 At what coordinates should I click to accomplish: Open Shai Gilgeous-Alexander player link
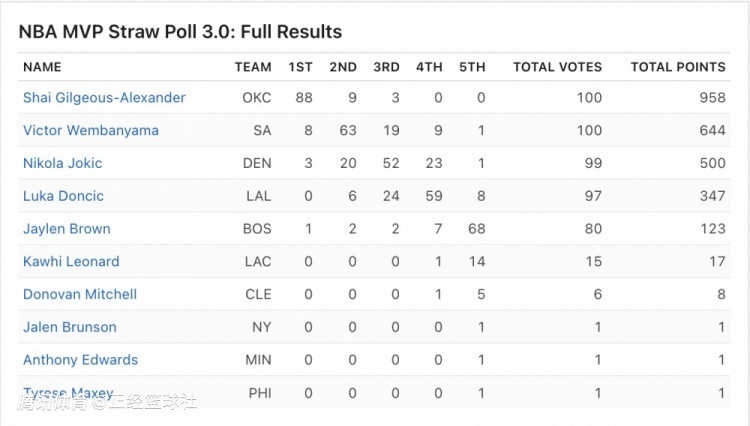click(104, 98)
